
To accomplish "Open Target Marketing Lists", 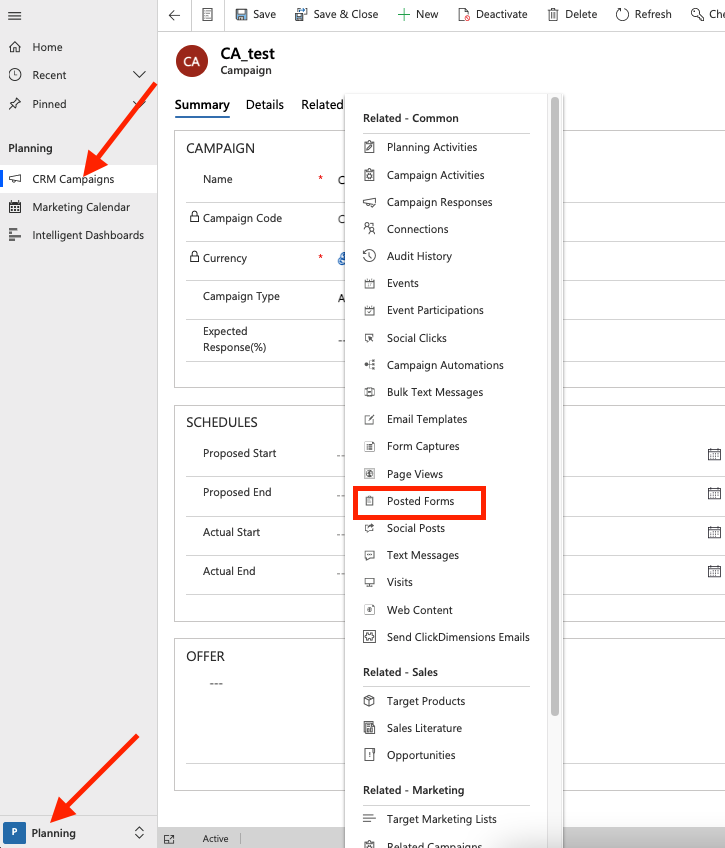I will 441,819.
